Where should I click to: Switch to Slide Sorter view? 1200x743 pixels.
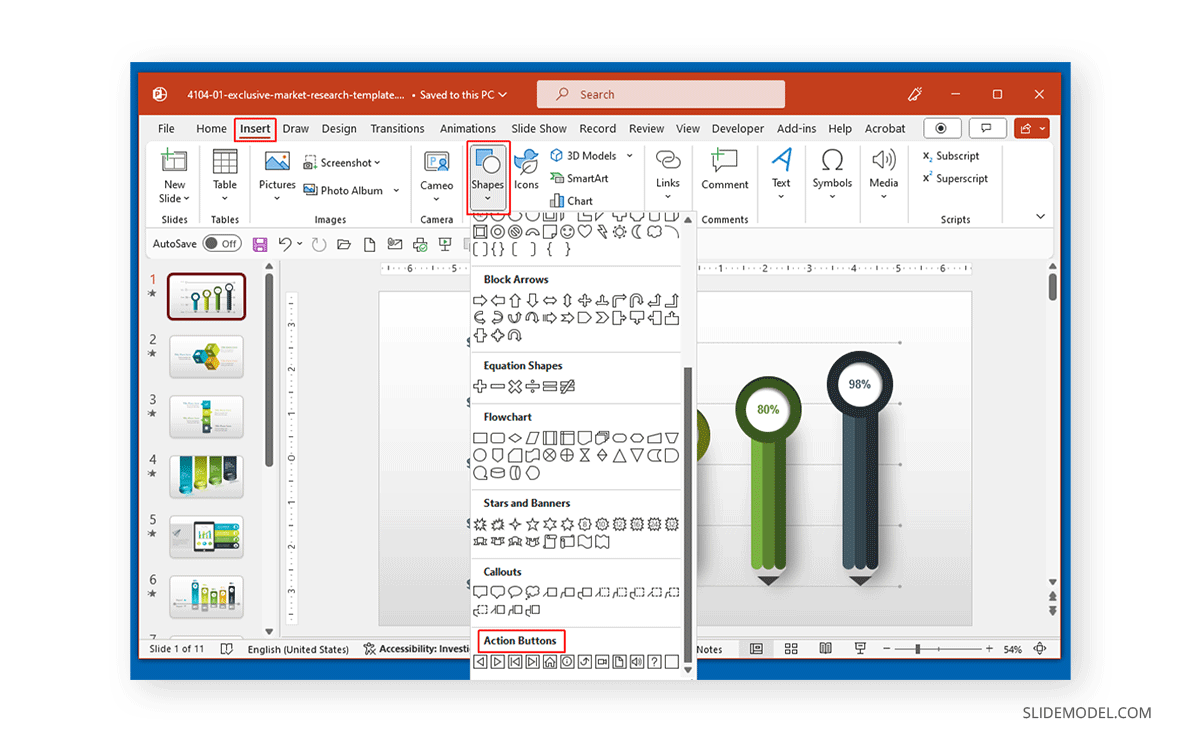tap(790, 648)
